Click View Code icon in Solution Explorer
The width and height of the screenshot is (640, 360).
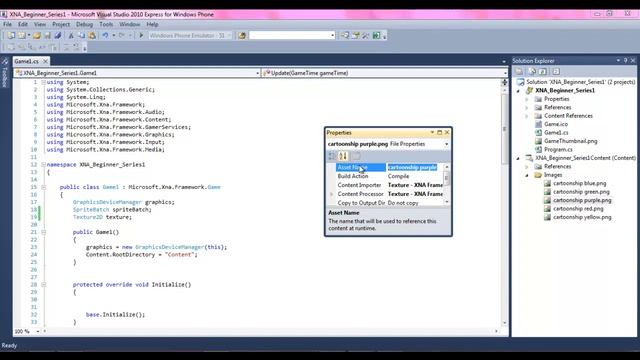[556, 71]
